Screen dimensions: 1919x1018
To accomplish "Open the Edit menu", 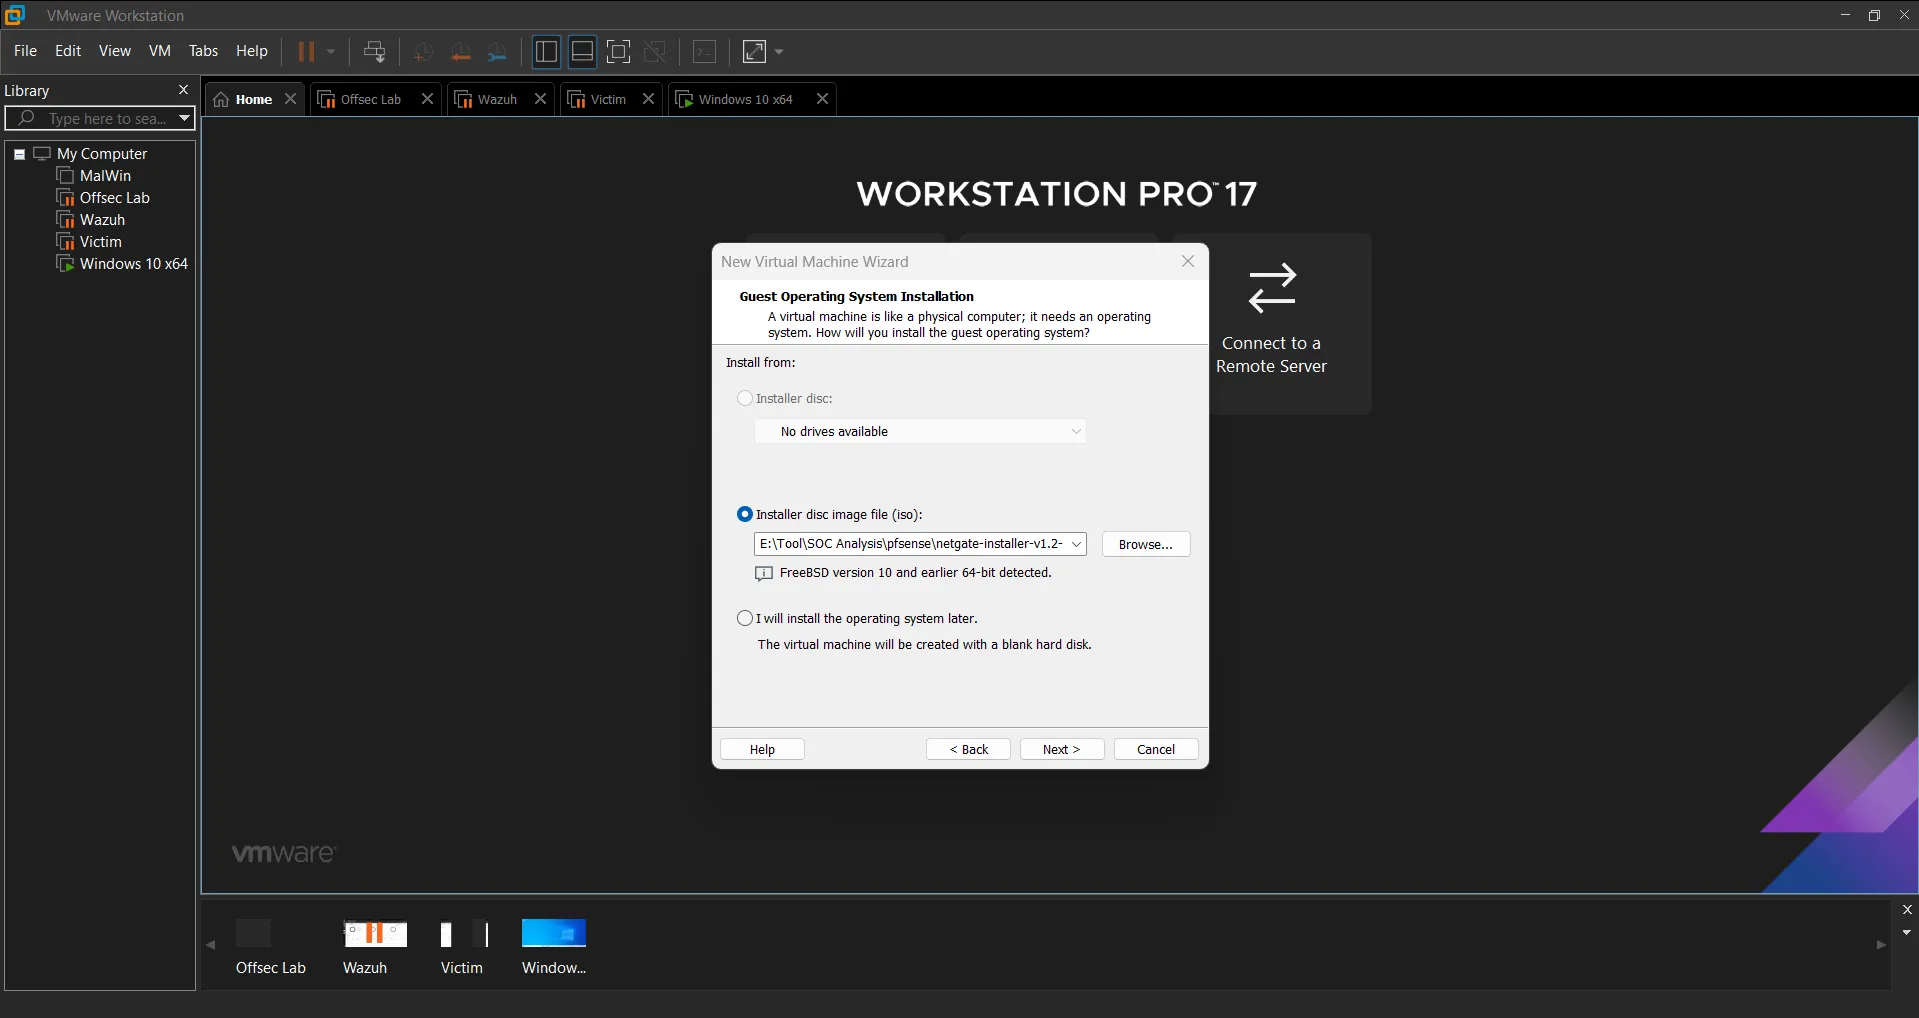I will [68, 51].
